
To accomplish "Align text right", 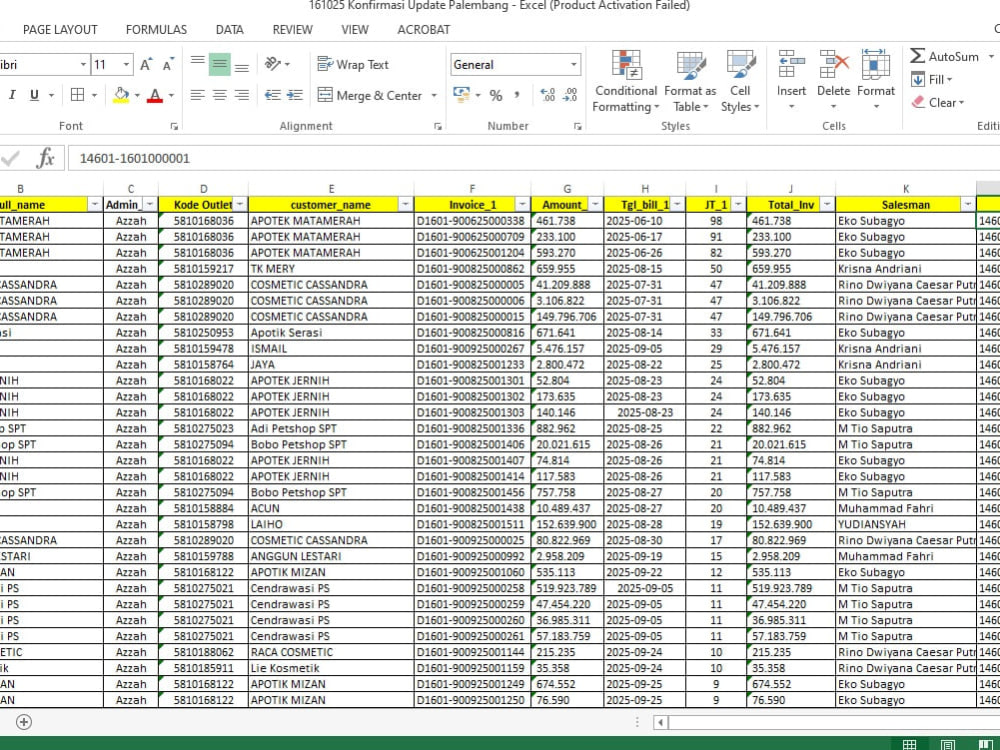I will coord(242,95).
